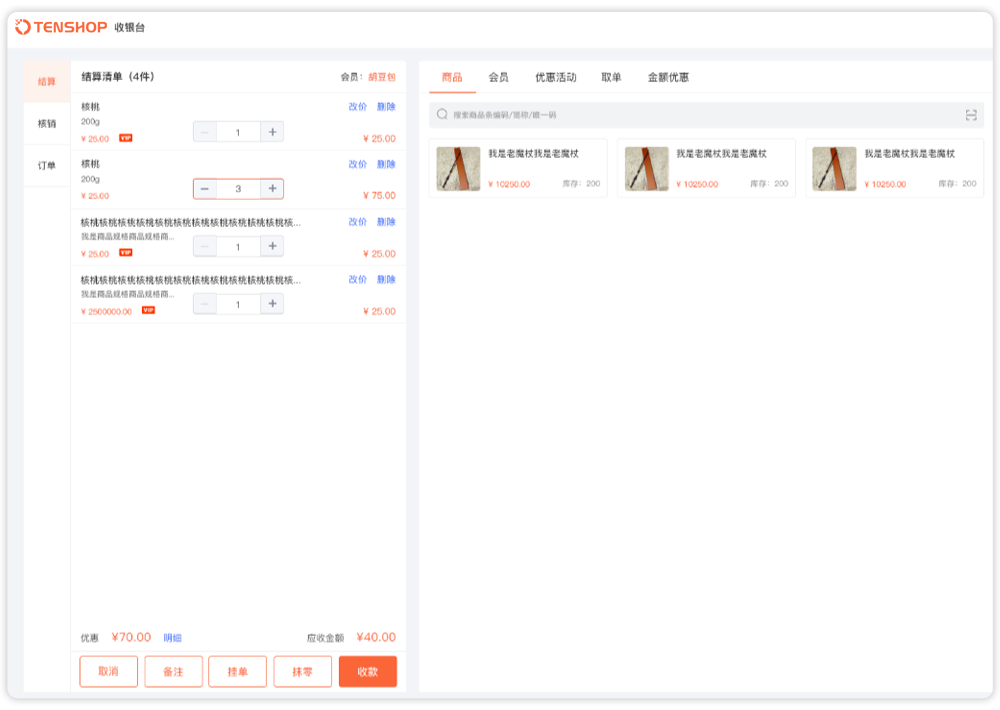Increase quantity of first 核桃 item
The height and width of the screenshot is (710, 1000).
point(272,132)
